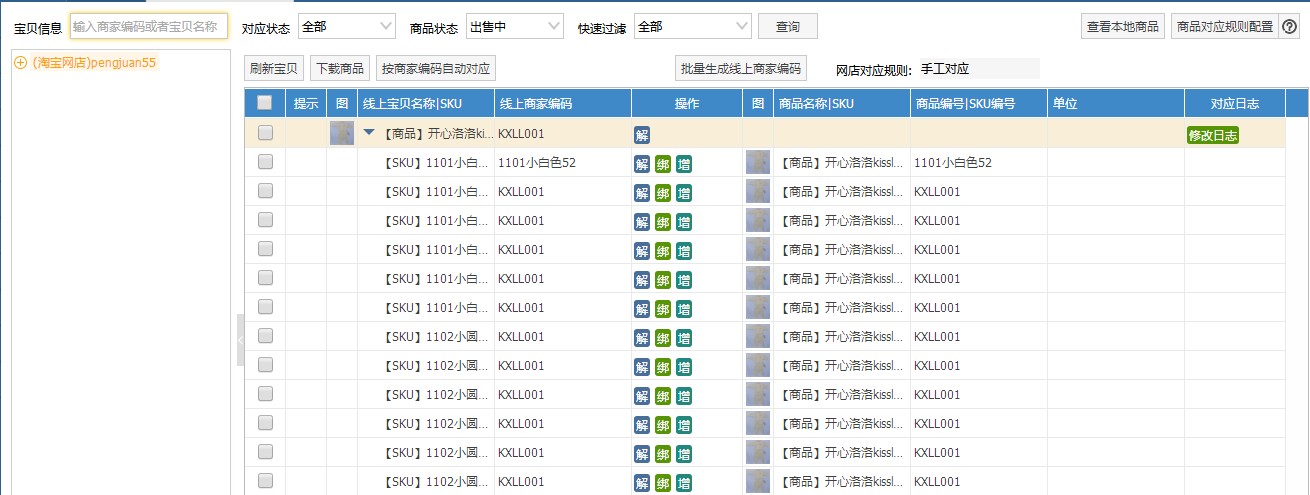Screen dimensions: 1310x495
Task: Click the 批量生成线上商家编码 button
Action: pyautogui.click(x=740, y=69)
